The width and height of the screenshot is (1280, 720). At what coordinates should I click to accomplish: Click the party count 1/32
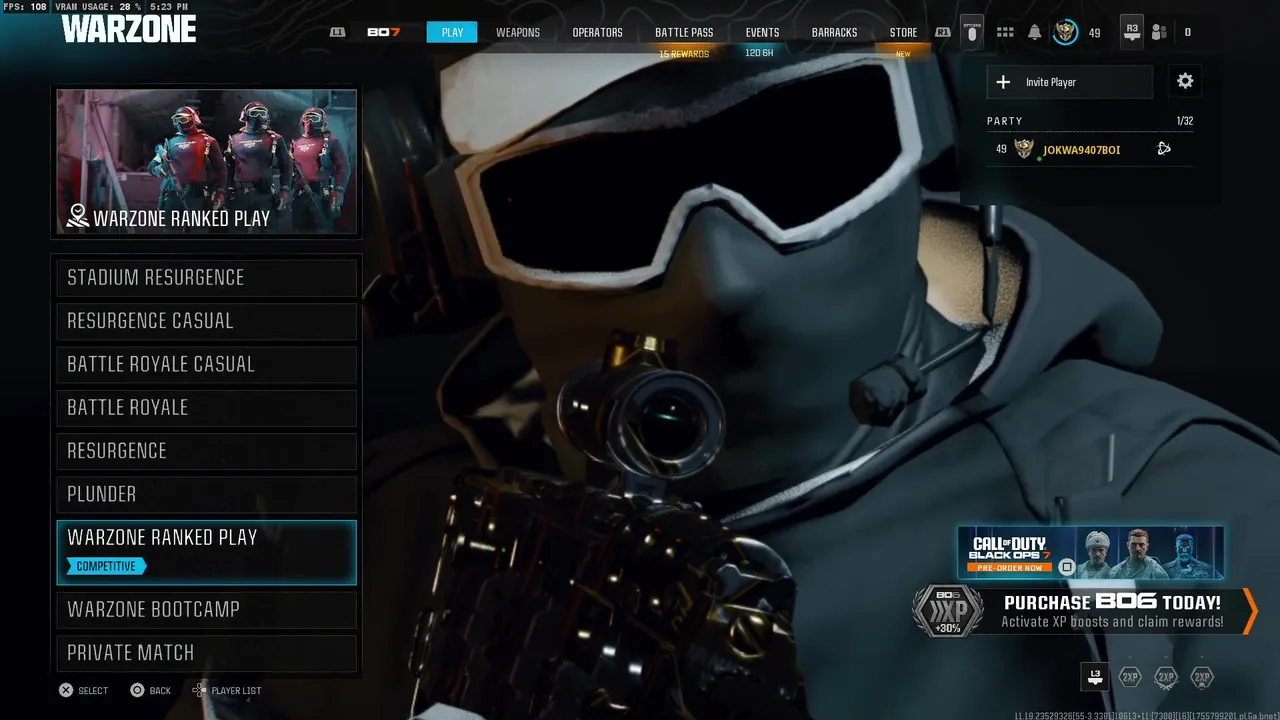pos(1185,121)
